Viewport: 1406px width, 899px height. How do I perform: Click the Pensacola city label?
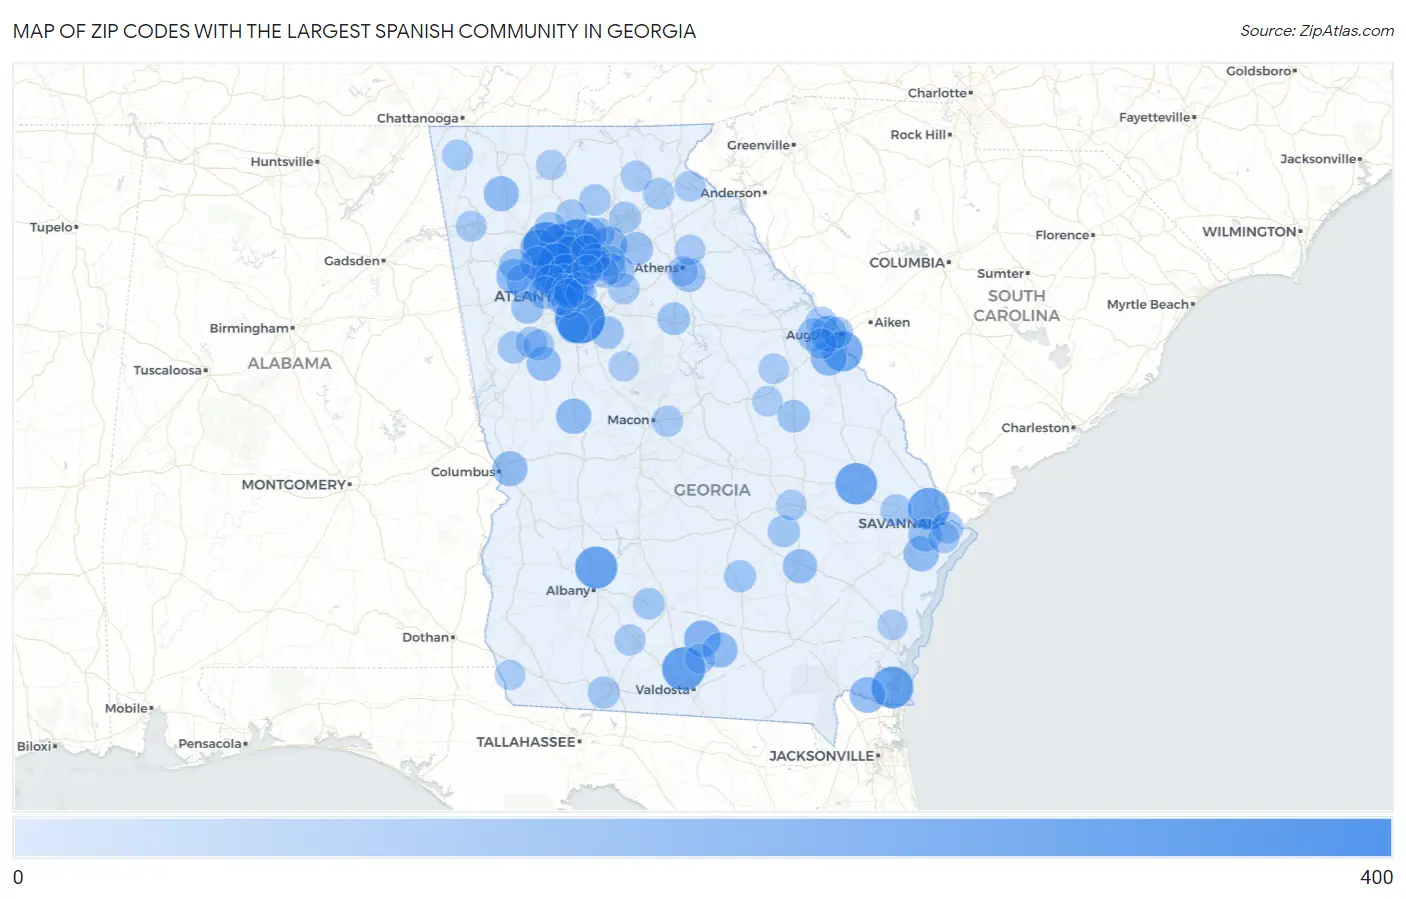212,744
